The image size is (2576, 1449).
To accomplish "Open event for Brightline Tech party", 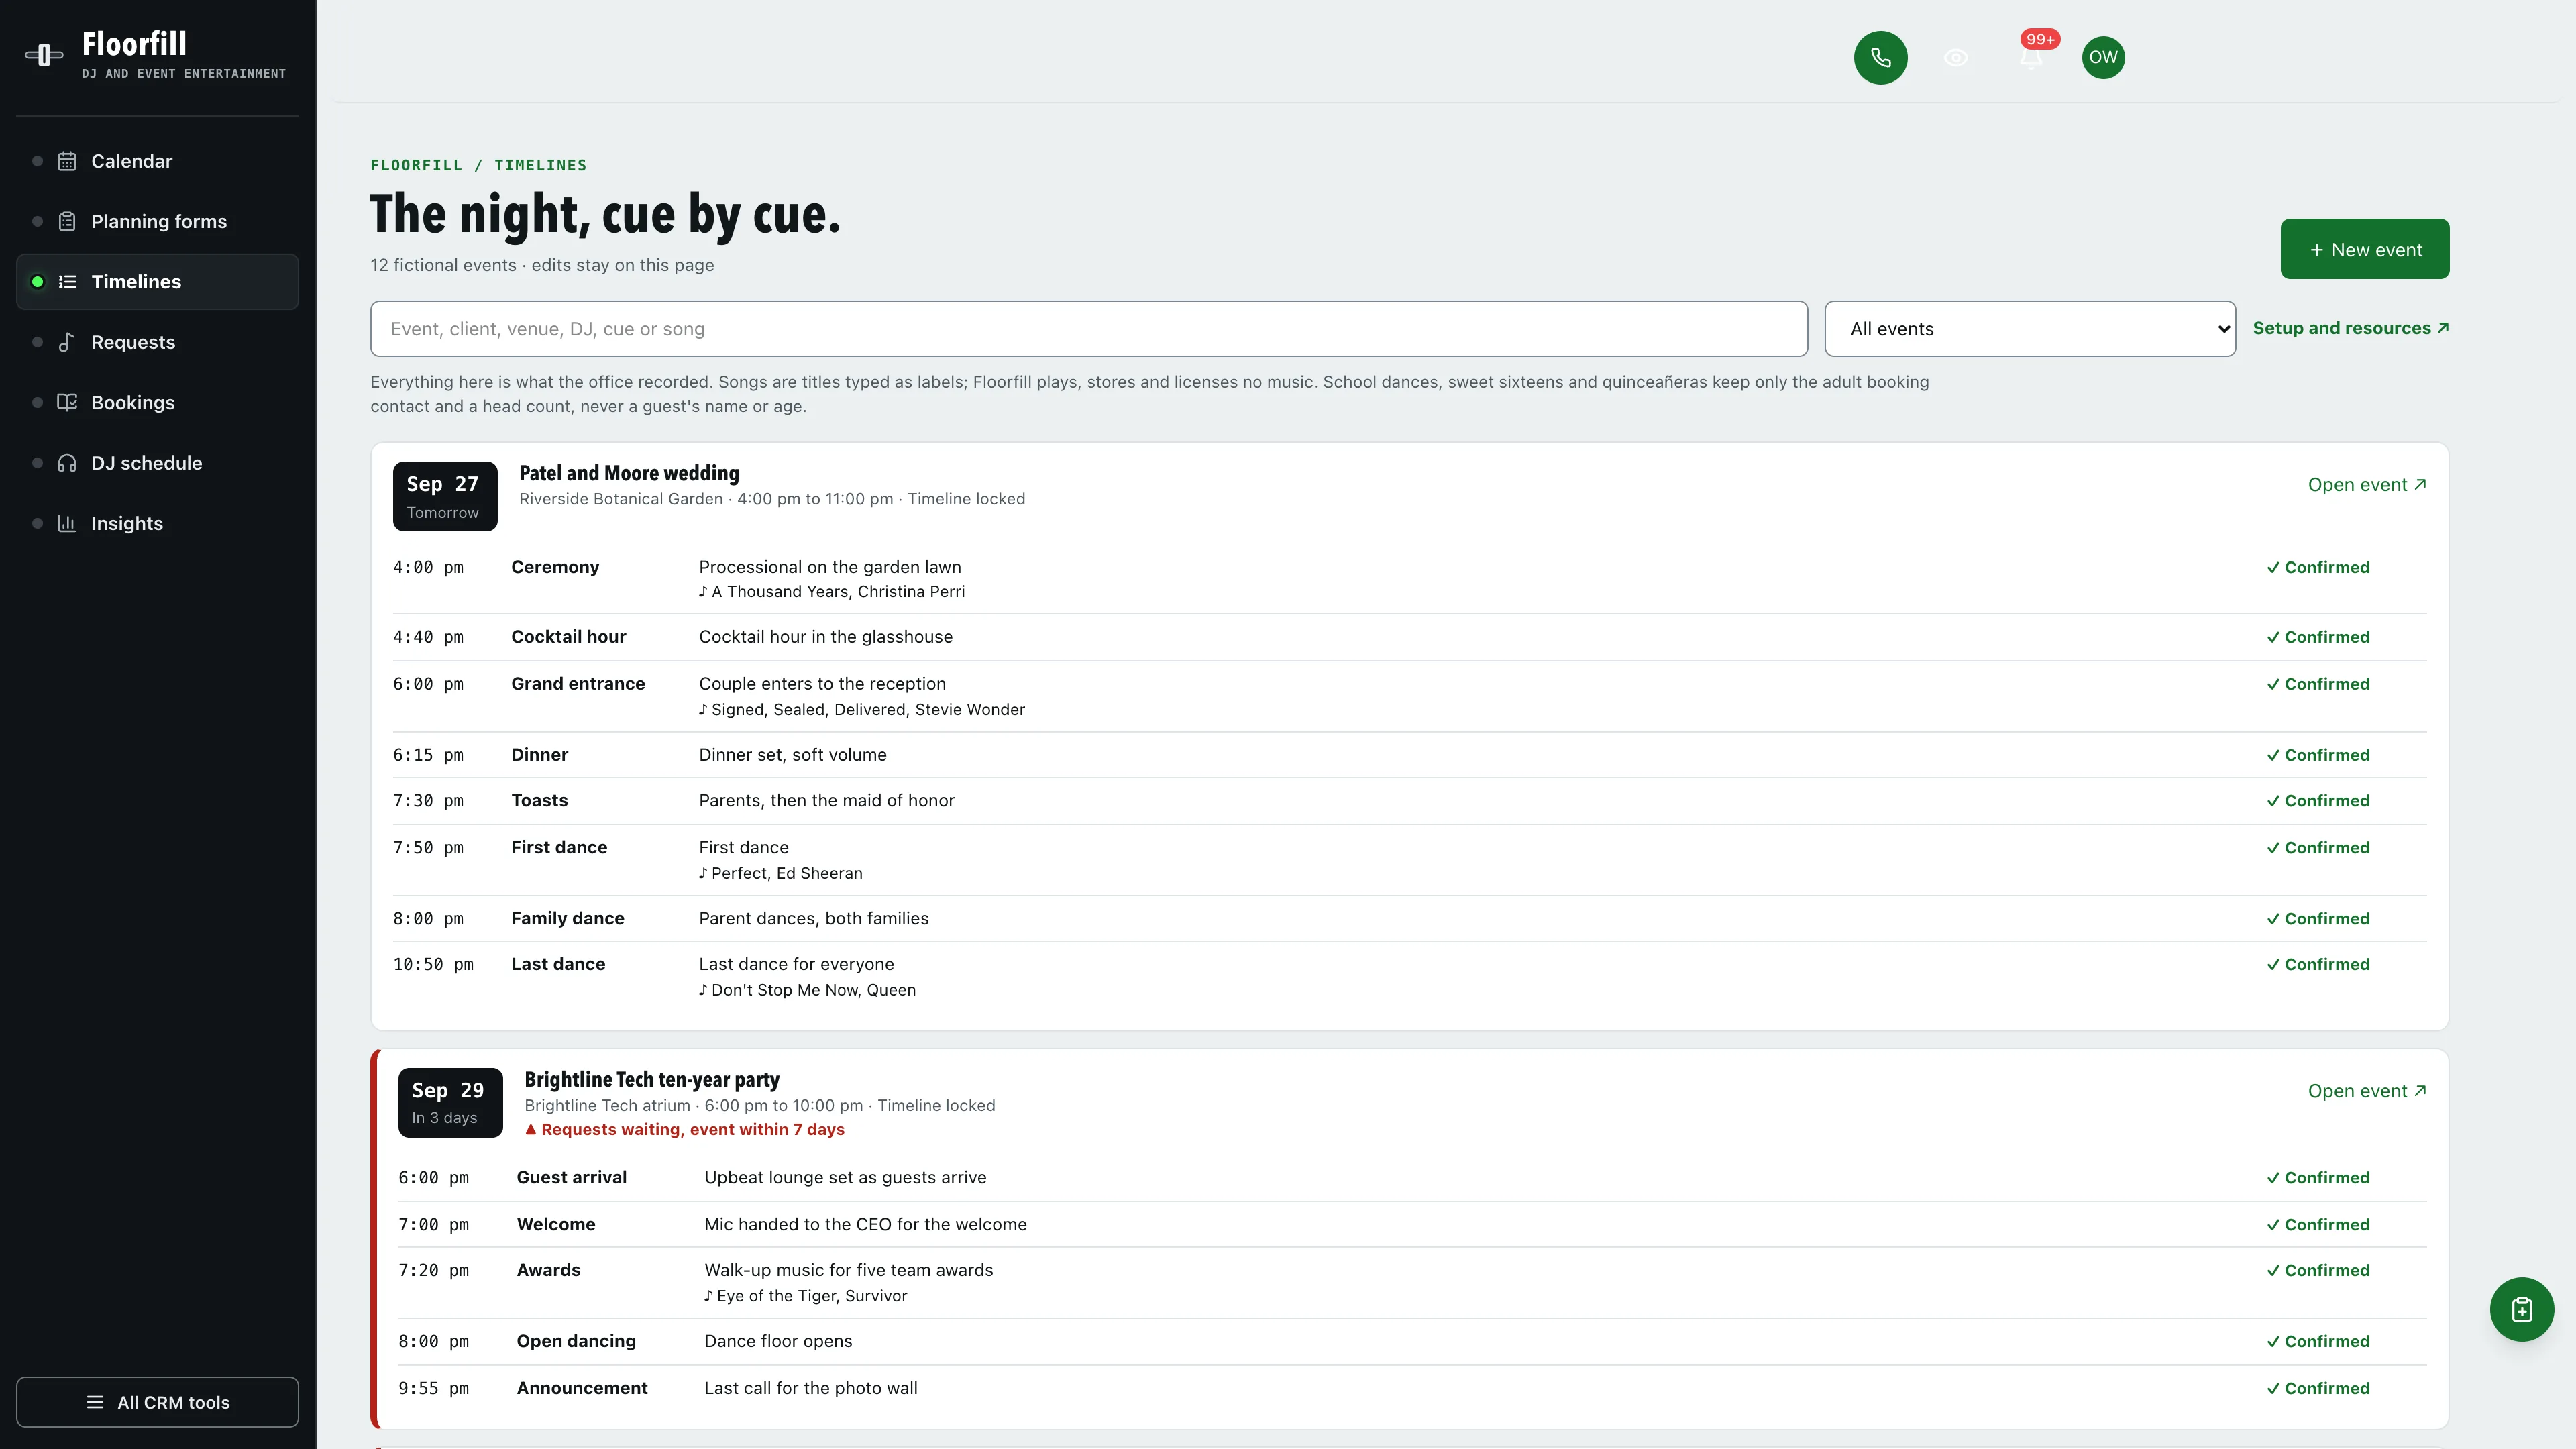I will 2367,1091.
